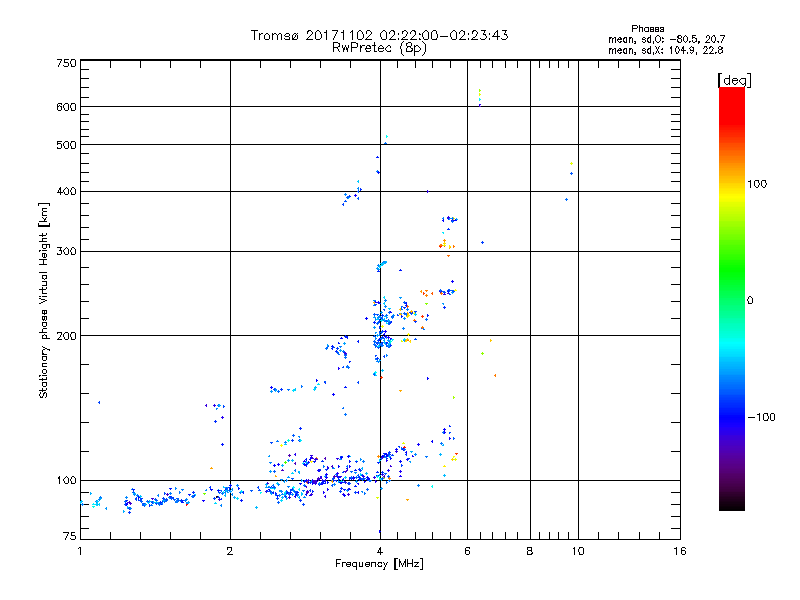Click the 'mean, sd,O: -80.5, 20.7' statistic

click(x=666, y=39)
